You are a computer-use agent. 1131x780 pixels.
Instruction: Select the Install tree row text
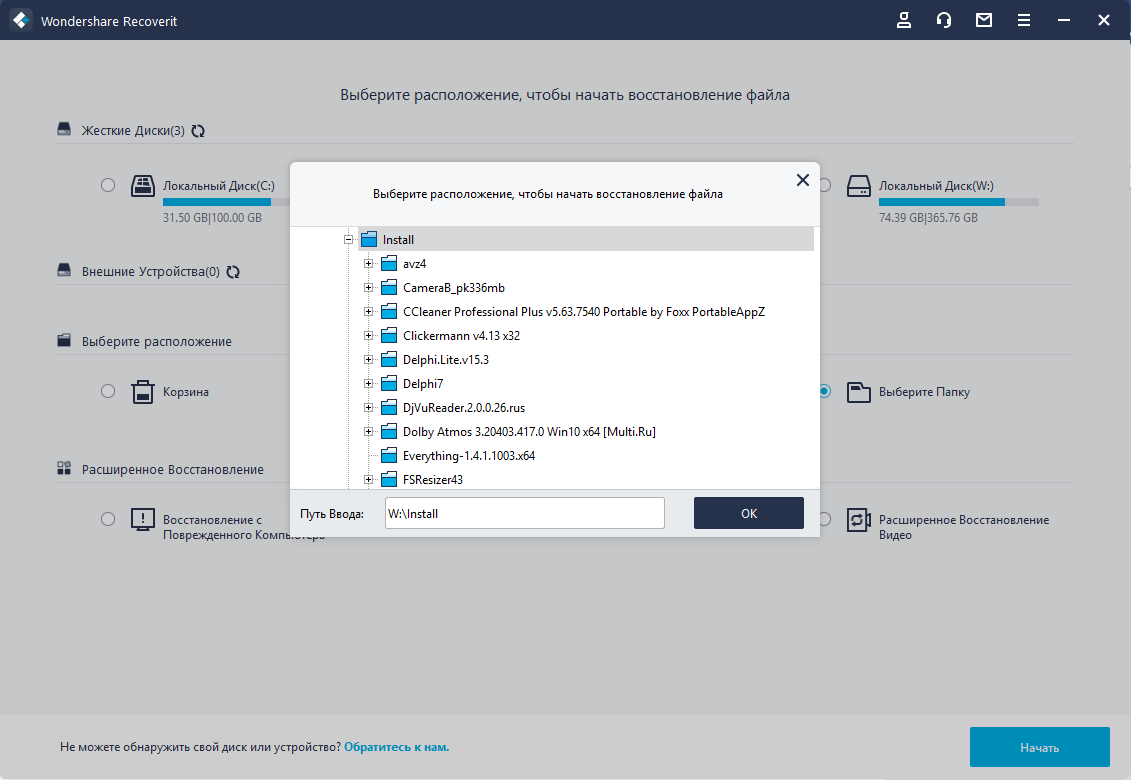click(398, 240)
